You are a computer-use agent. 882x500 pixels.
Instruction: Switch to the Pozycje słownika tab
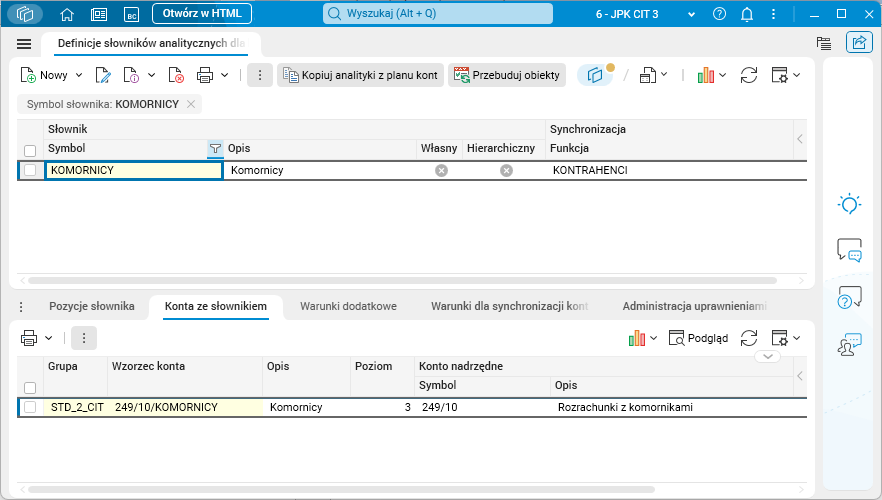(92, 306)
